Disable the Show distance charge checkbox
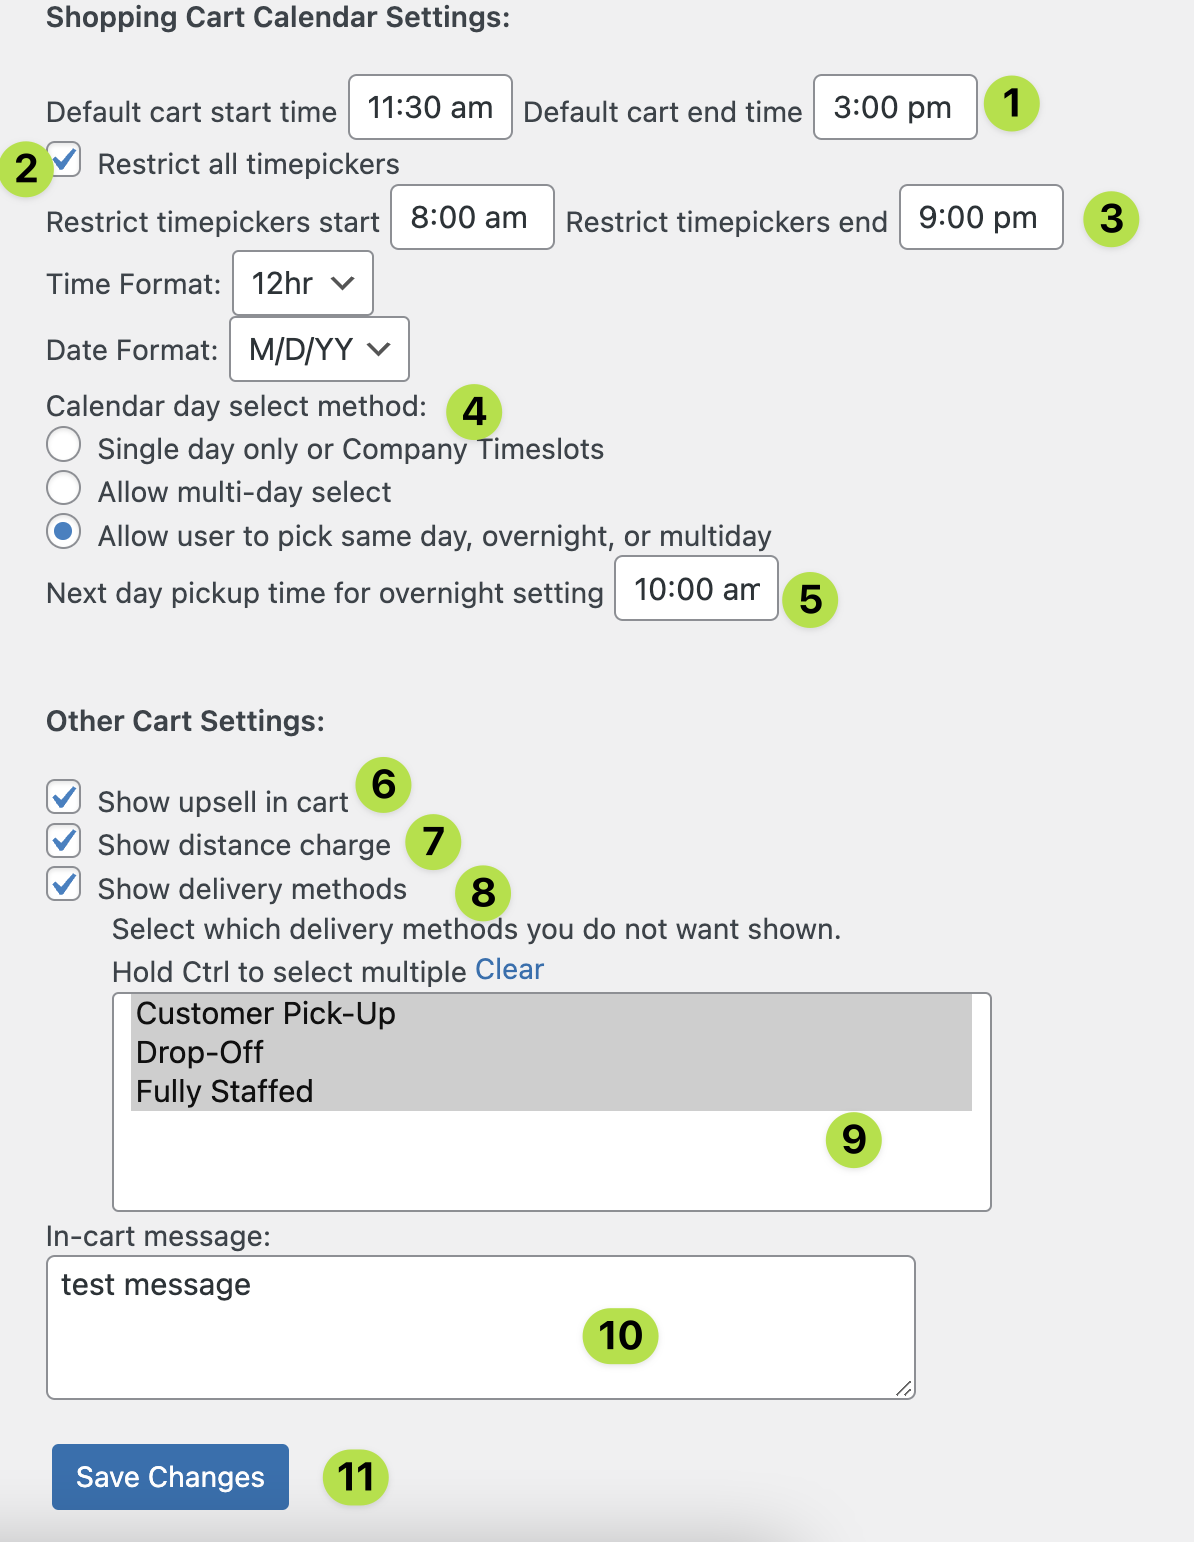Image resolution: width=1194 pixels, height=1542 pixels. 64,841
